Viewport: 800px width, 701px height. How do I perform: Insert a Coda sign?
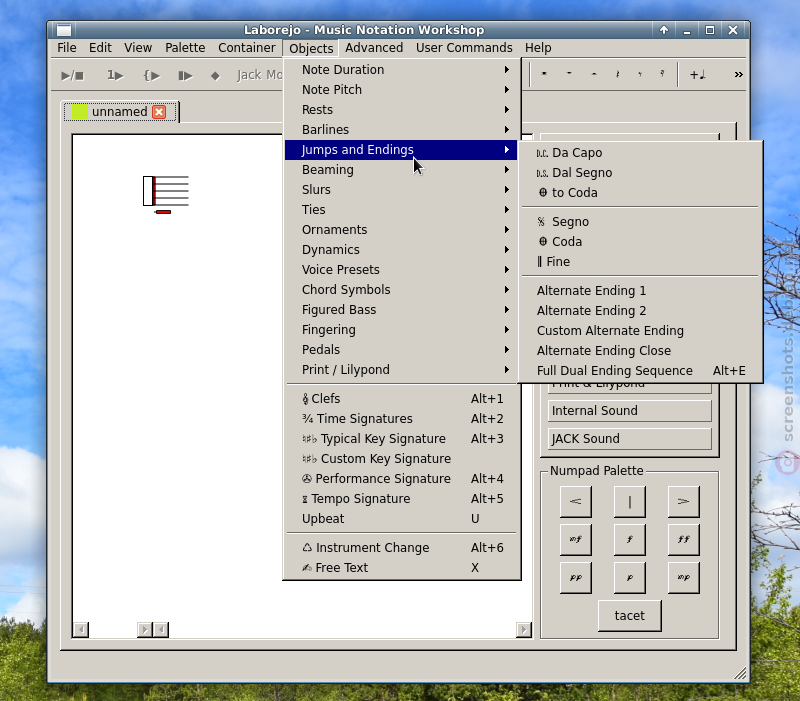click(x=640, y=241)
